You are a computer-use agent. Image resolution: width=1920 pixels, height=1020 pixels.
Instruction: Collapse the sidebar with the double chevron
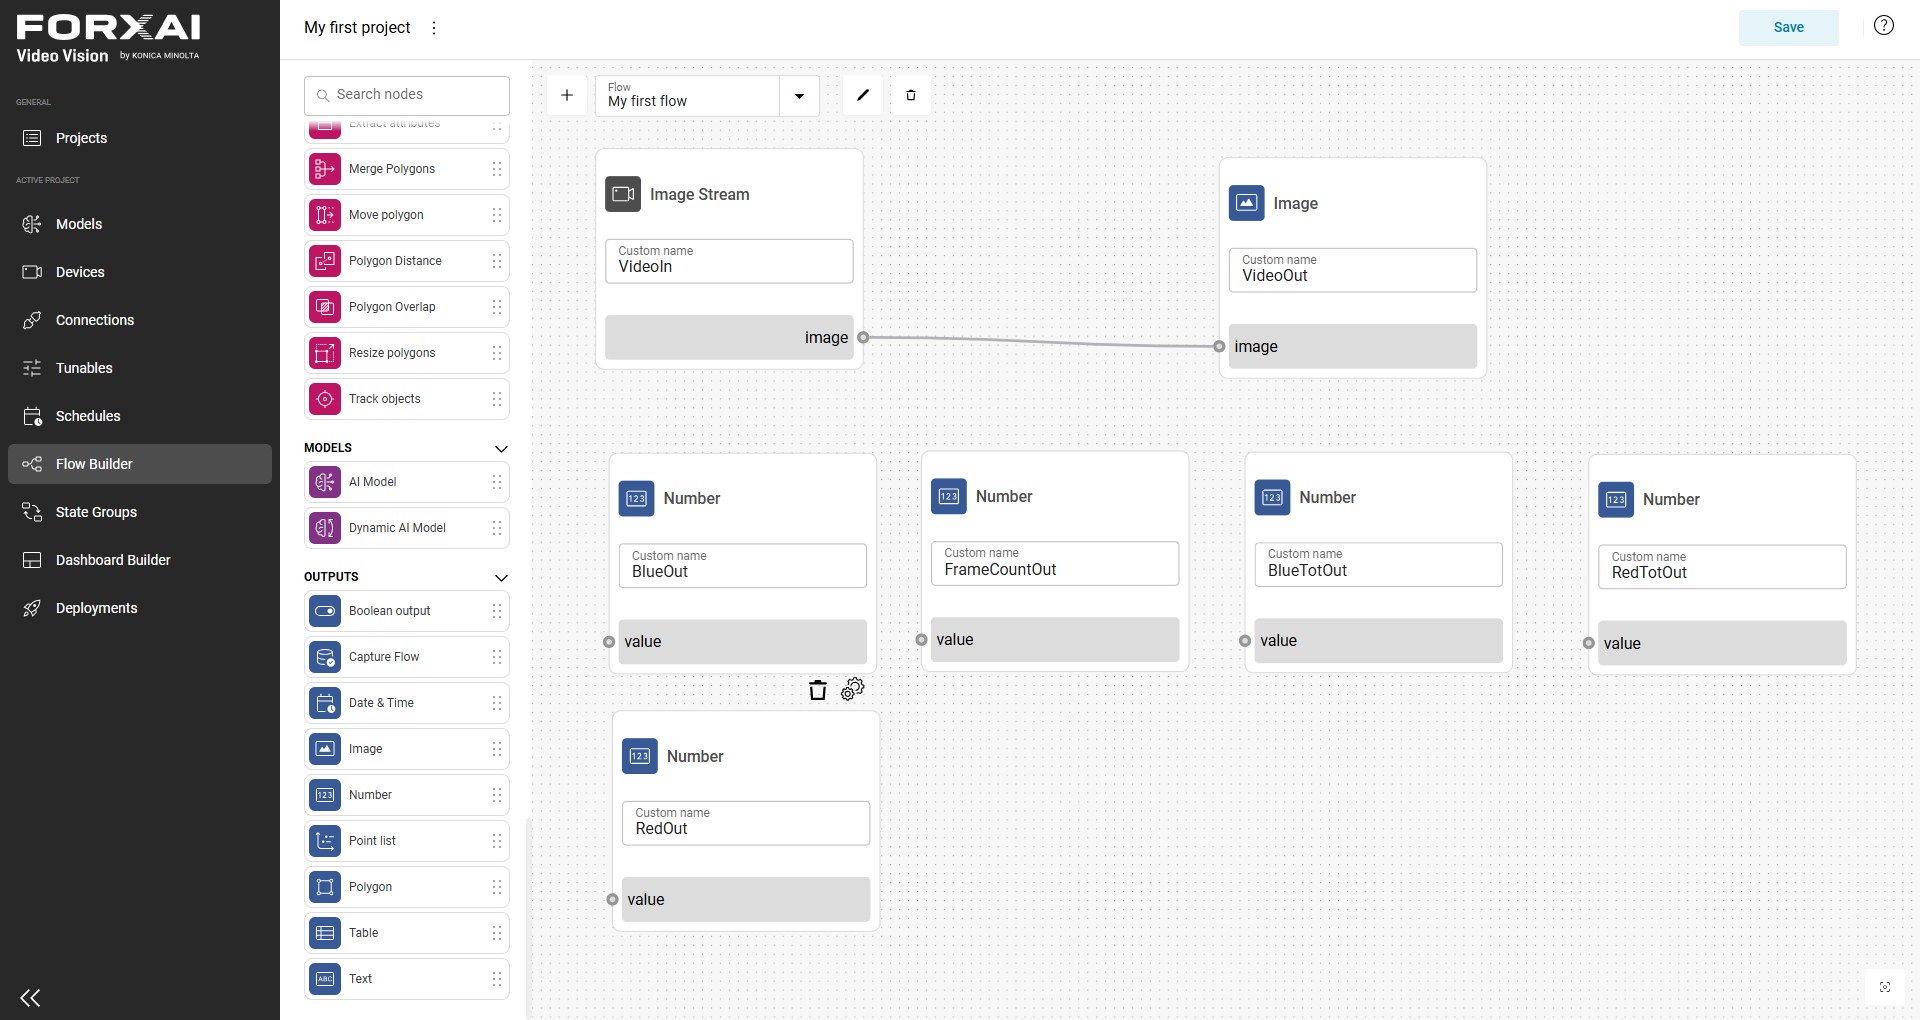(30, 997)
